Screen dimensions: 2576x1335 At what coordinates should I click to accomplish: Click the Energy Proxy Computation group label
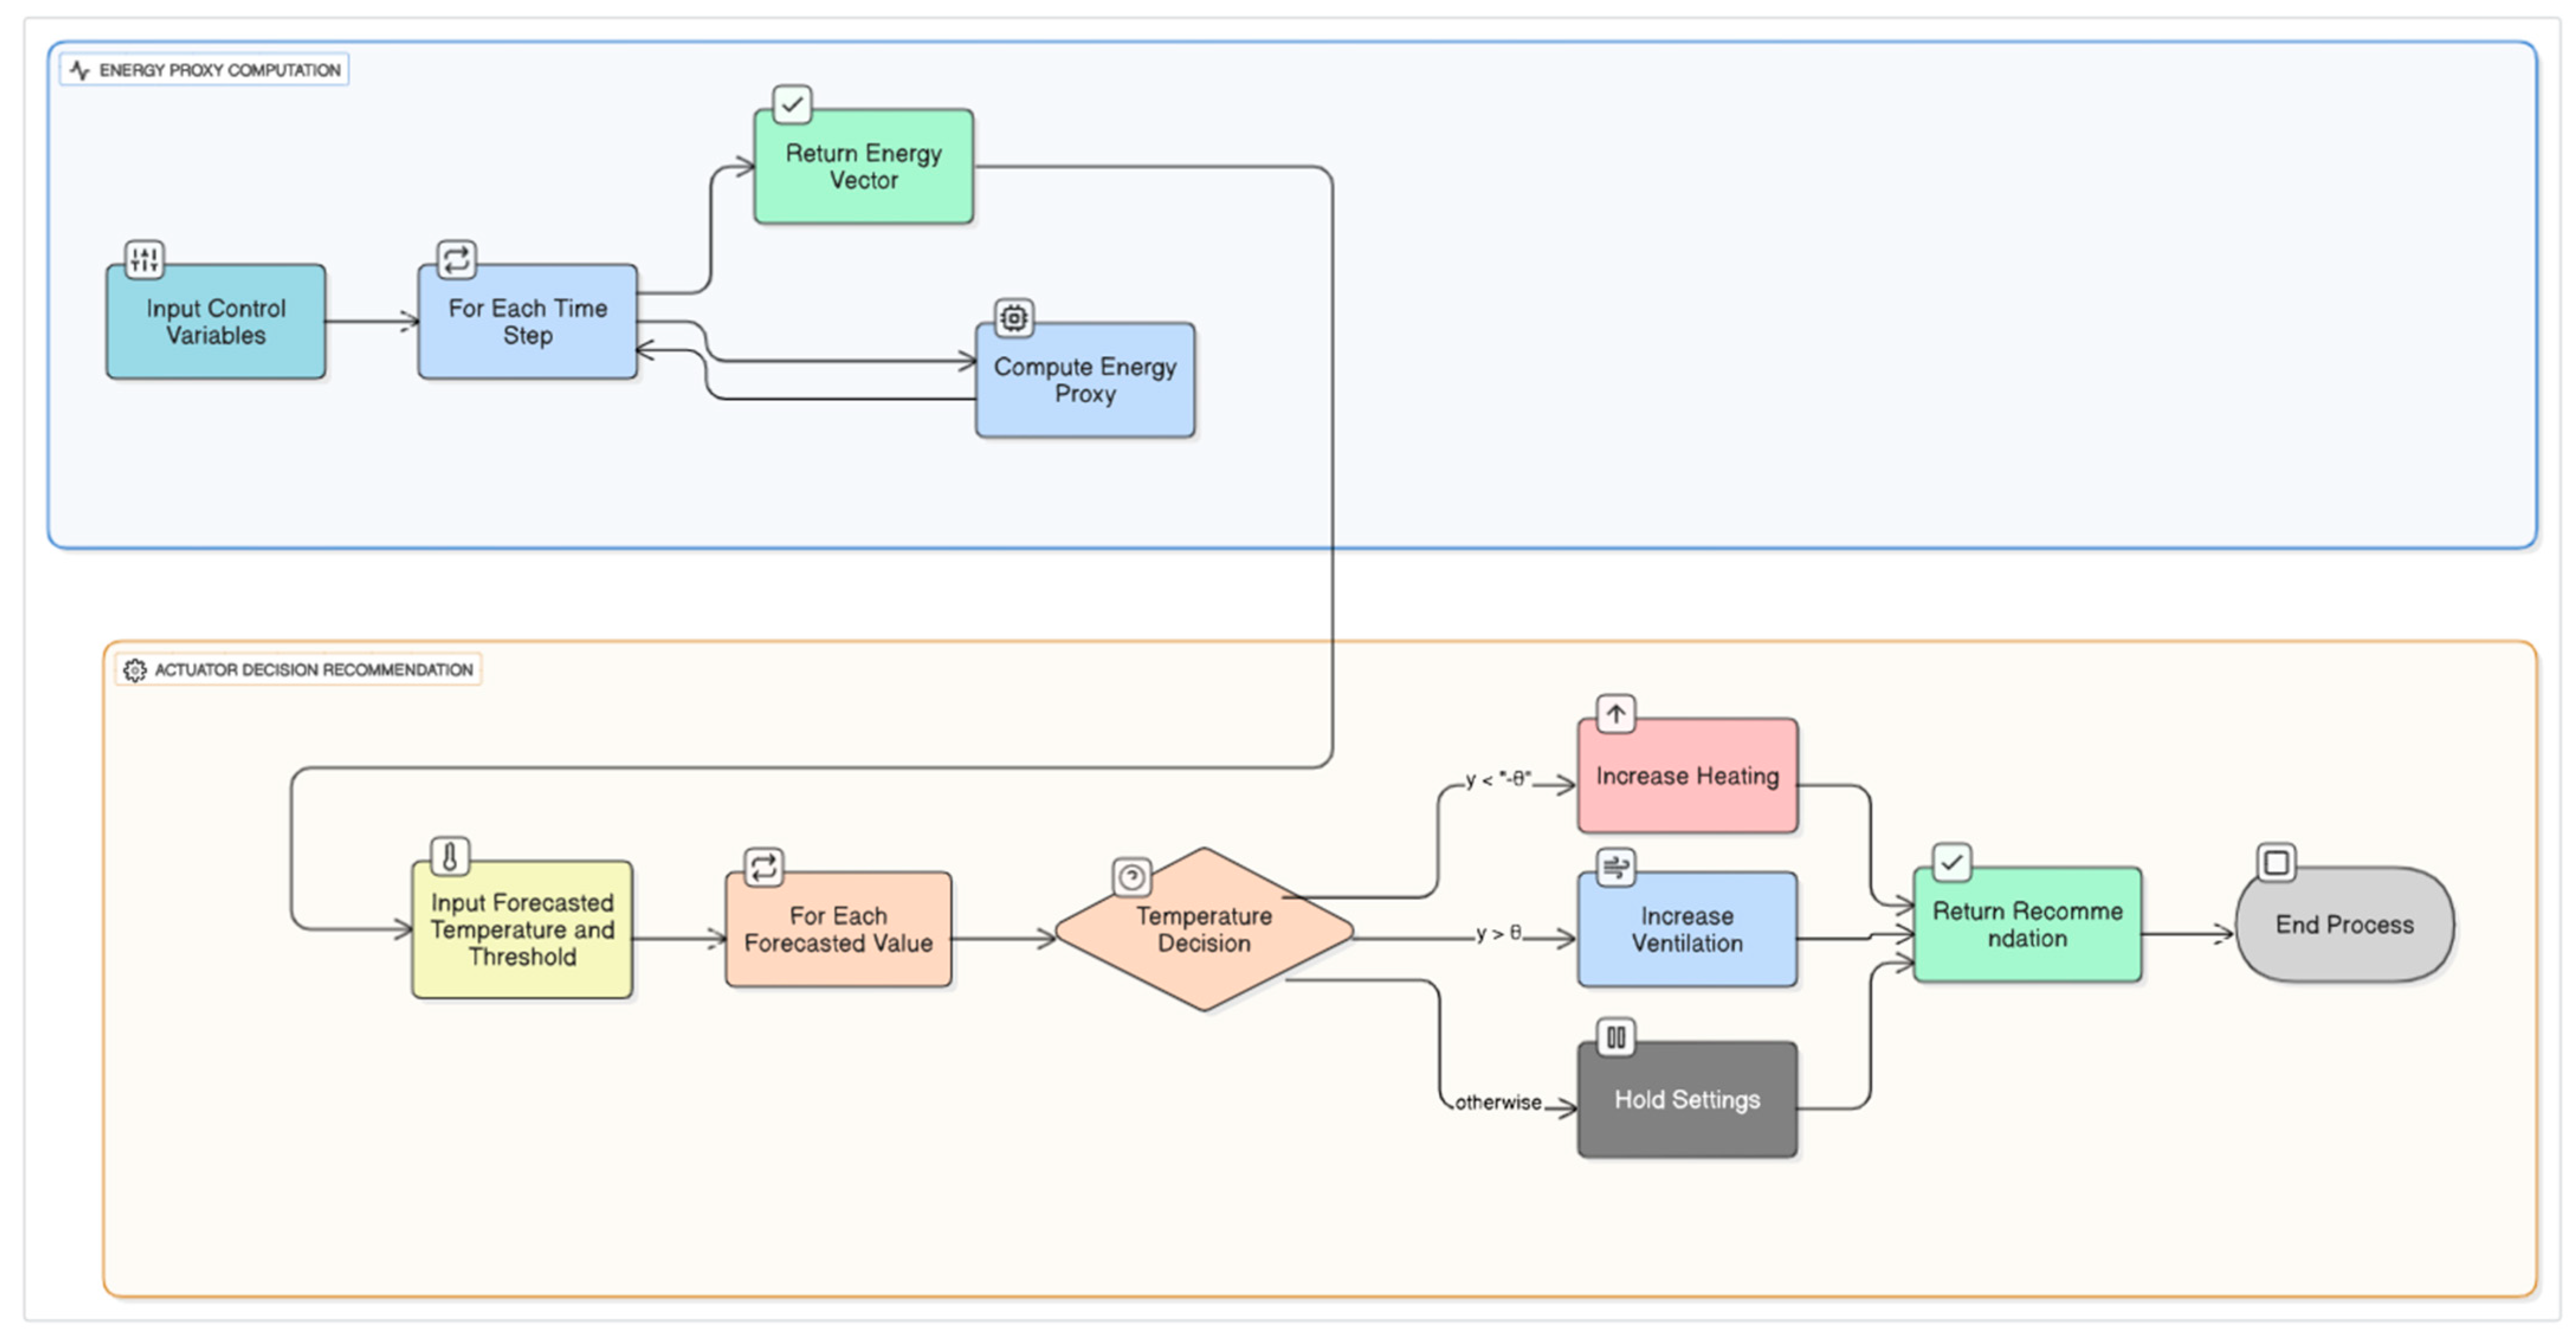coord(206,70)
